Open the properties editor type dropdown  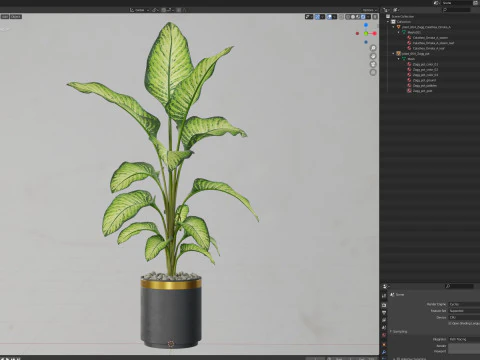pos(386,286)
